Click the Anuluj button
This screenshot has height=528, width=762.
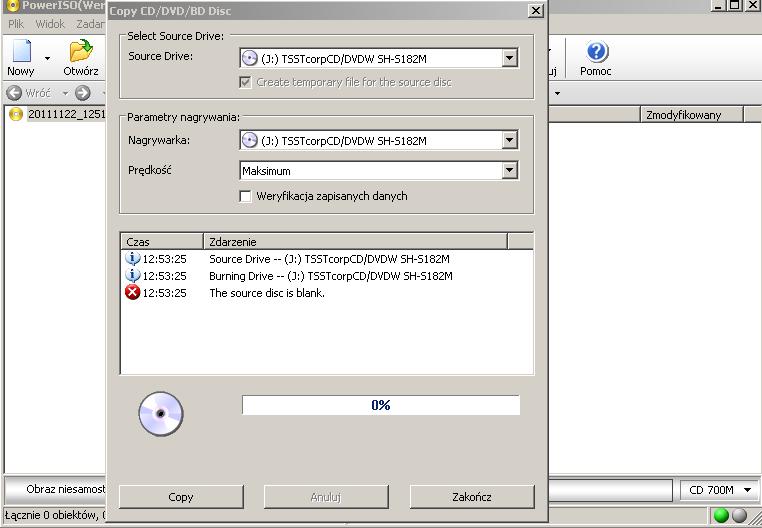[326, 497]
